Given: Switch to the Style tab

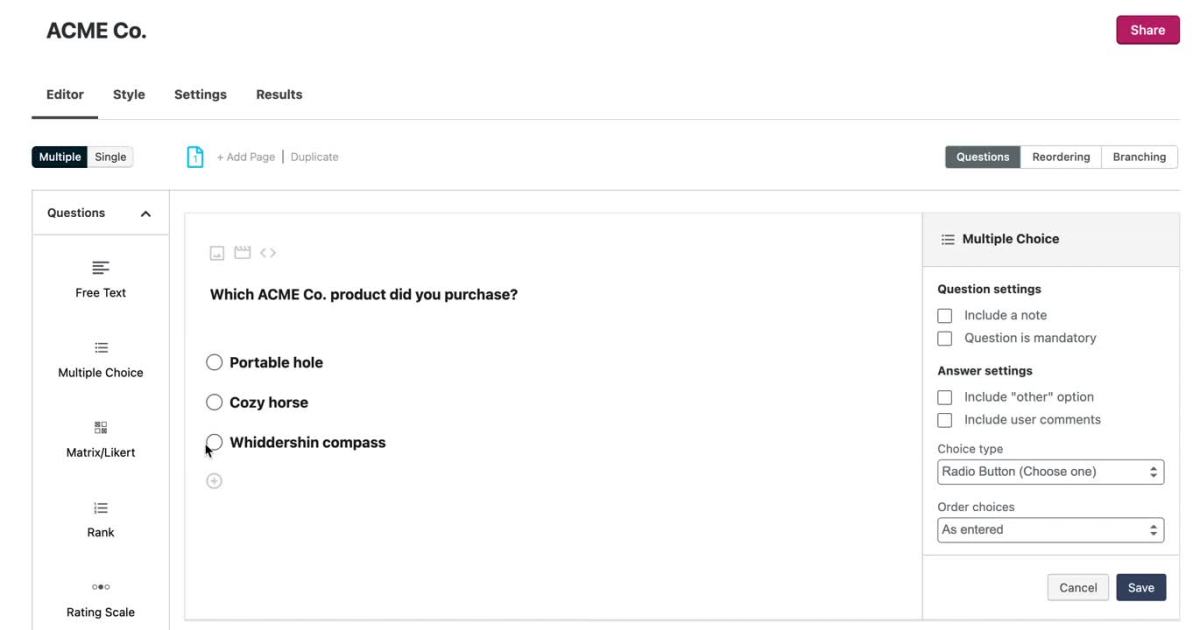Looking at the screenshot, I should point(129,95).
